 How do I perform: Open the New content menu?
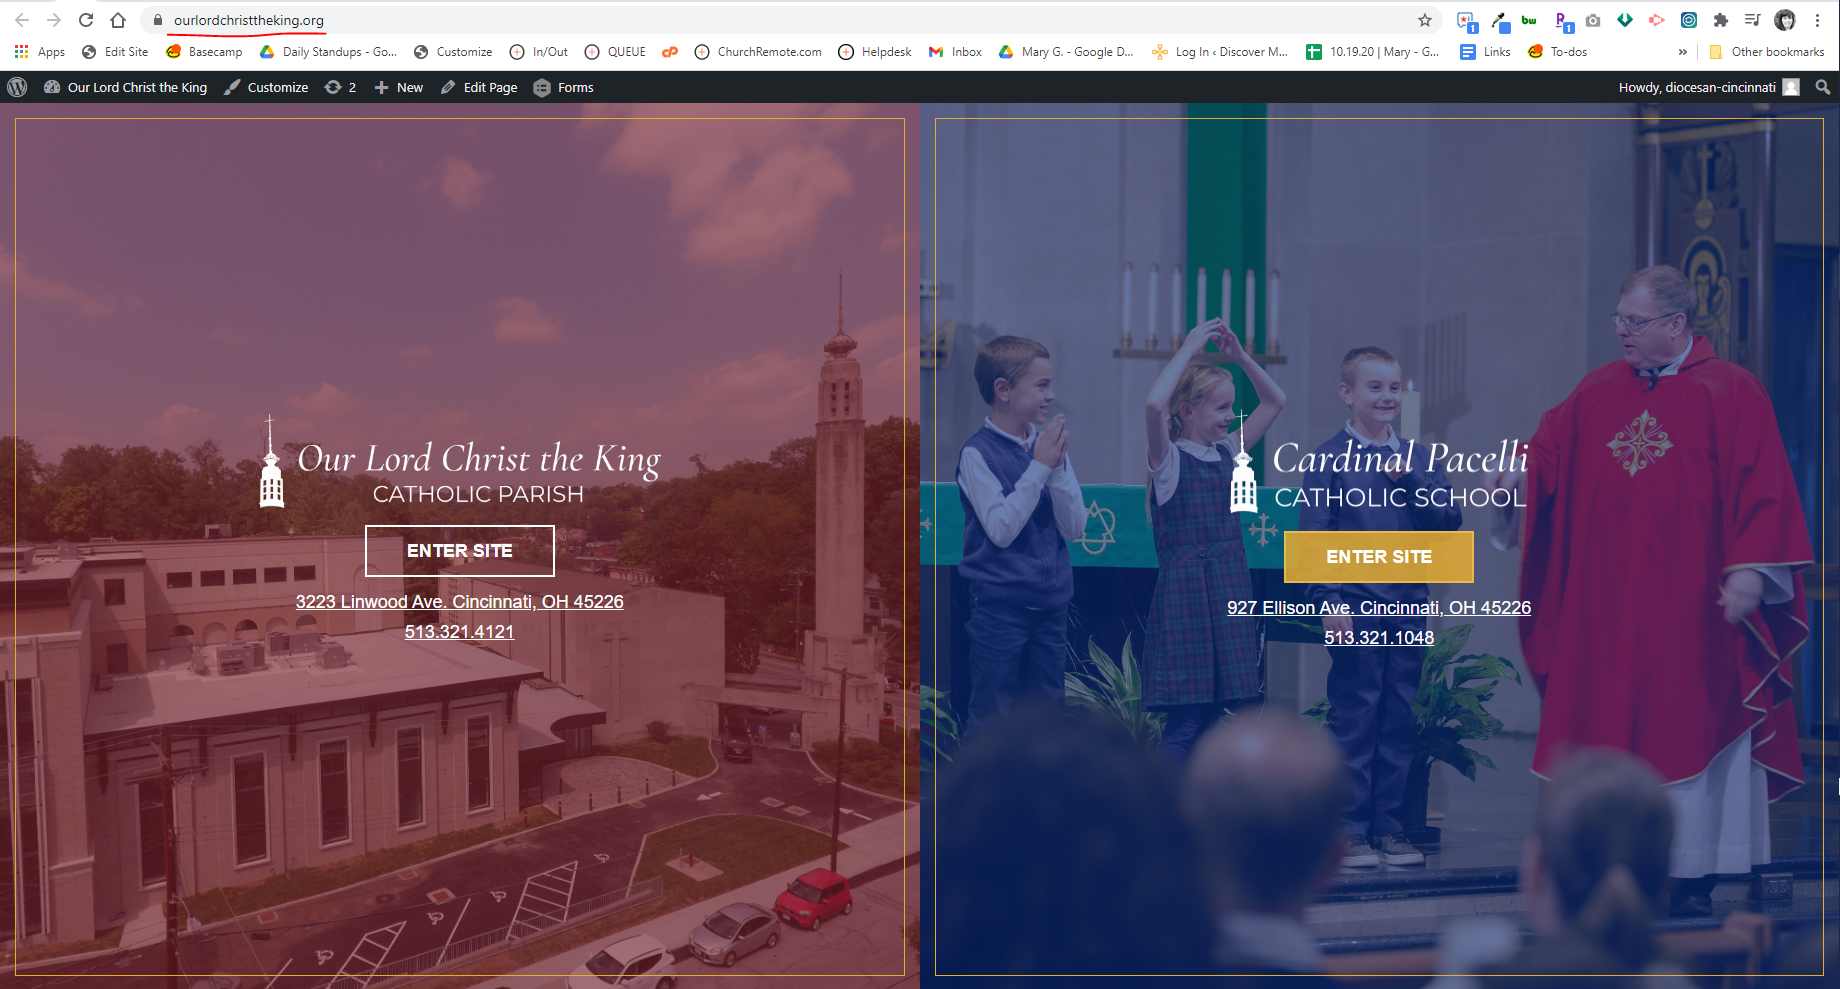[399, 87]
